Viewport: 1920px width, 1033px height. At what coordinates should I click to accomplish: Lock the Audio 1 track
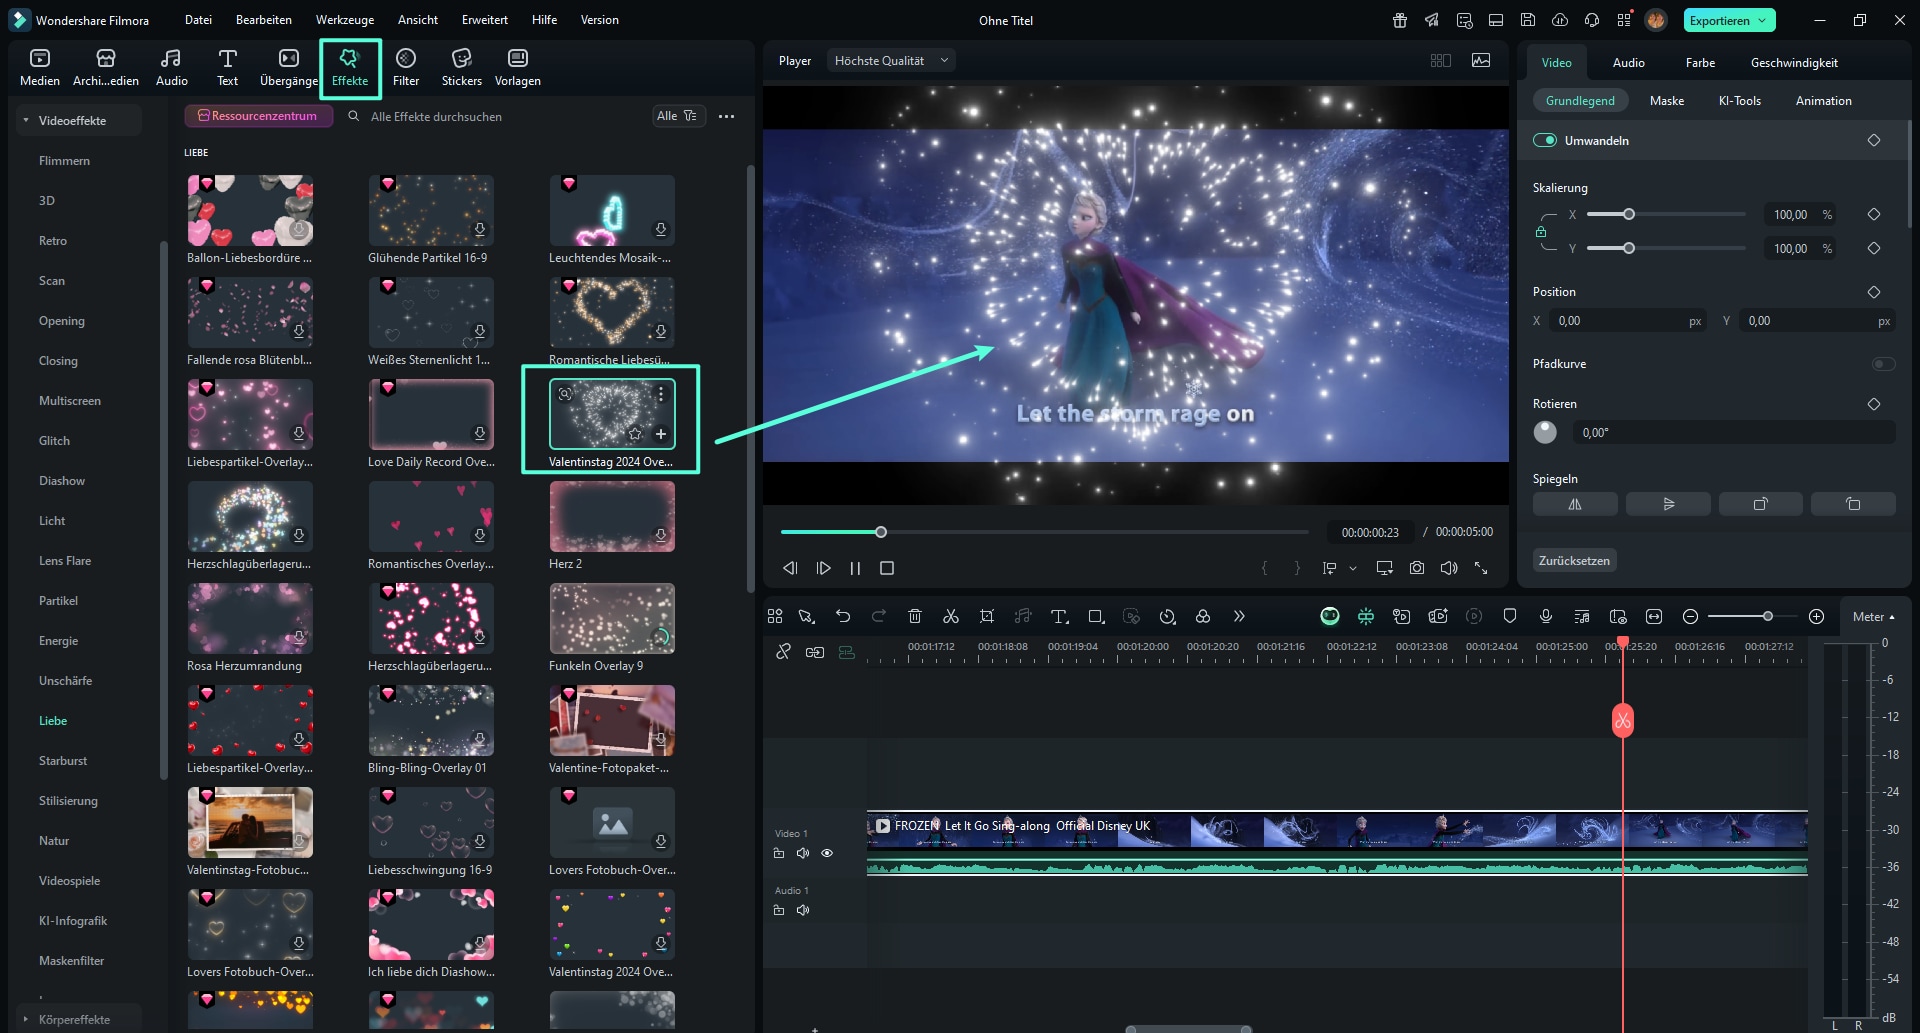(x=779, y=910)
